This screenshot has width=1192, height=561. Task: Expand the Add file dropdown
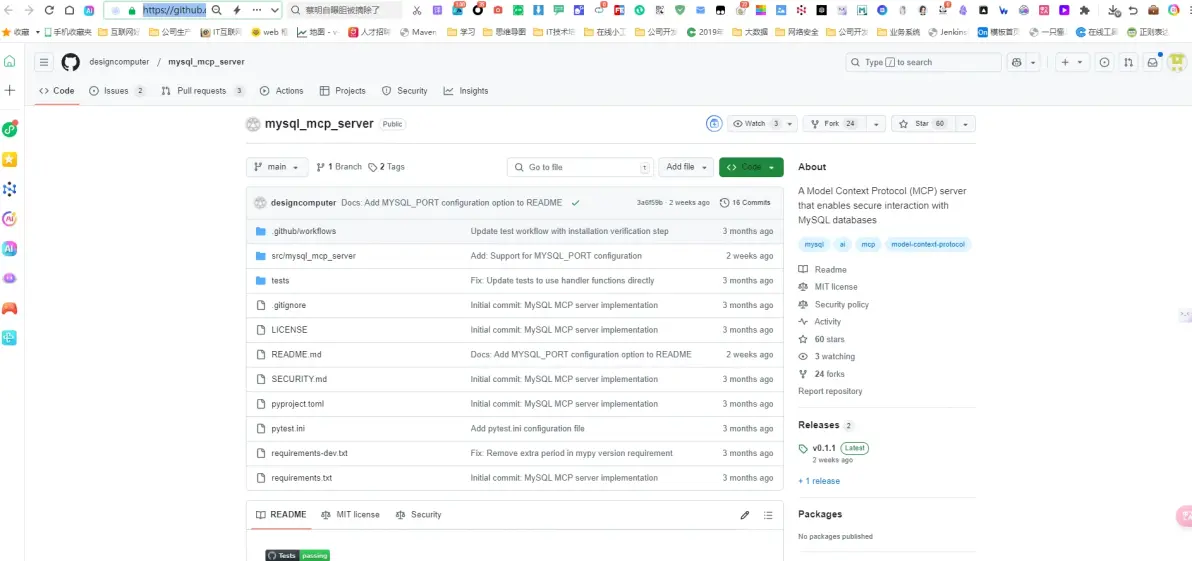(x=687, y=167)
